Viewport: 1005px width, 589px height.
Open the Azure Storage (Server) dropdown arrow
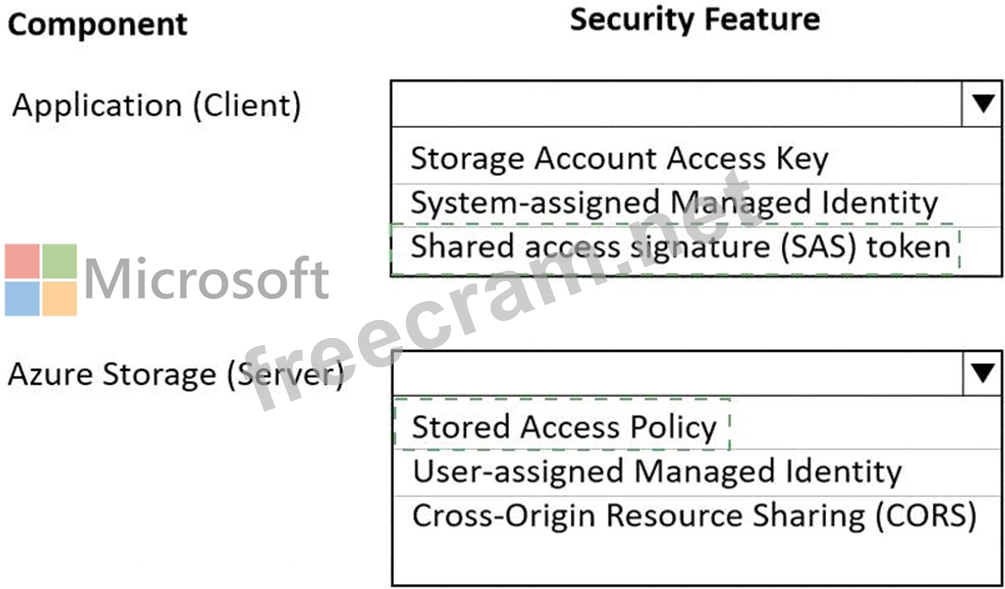click(982, 374)
